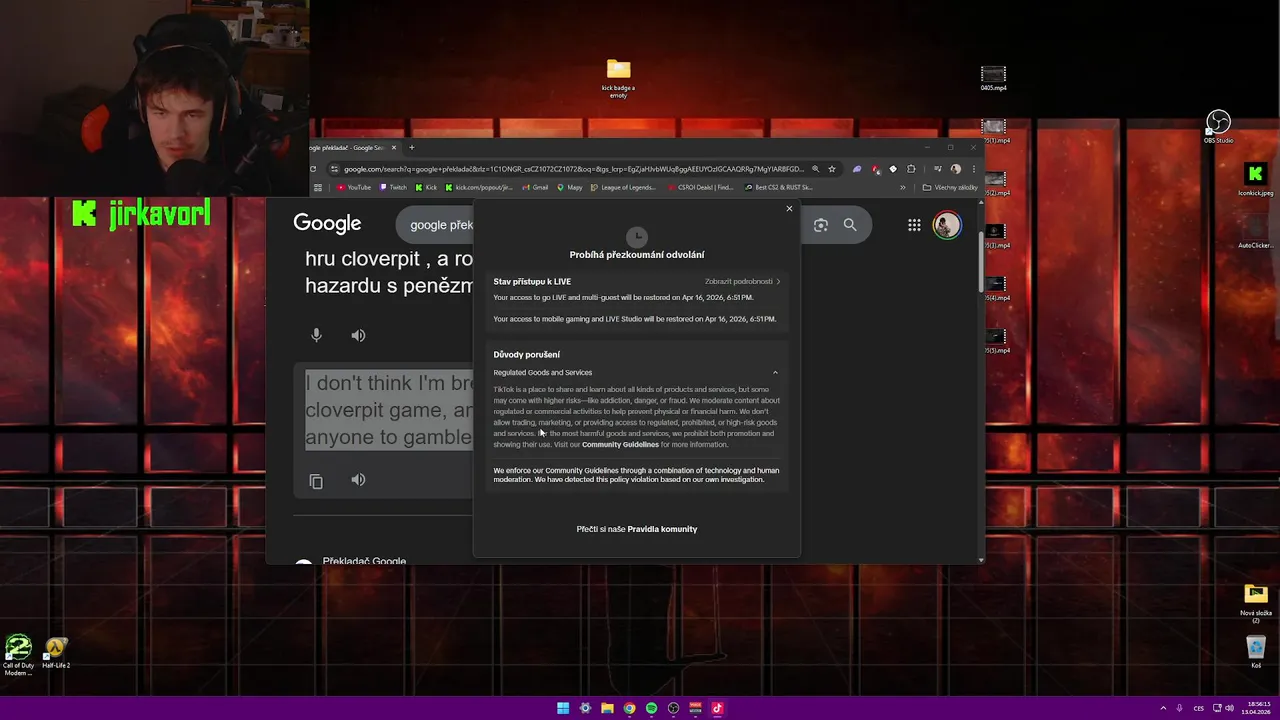Open the Chrome profile avatar in the toolbar
1280x720 pixels.
pos(956,169)
